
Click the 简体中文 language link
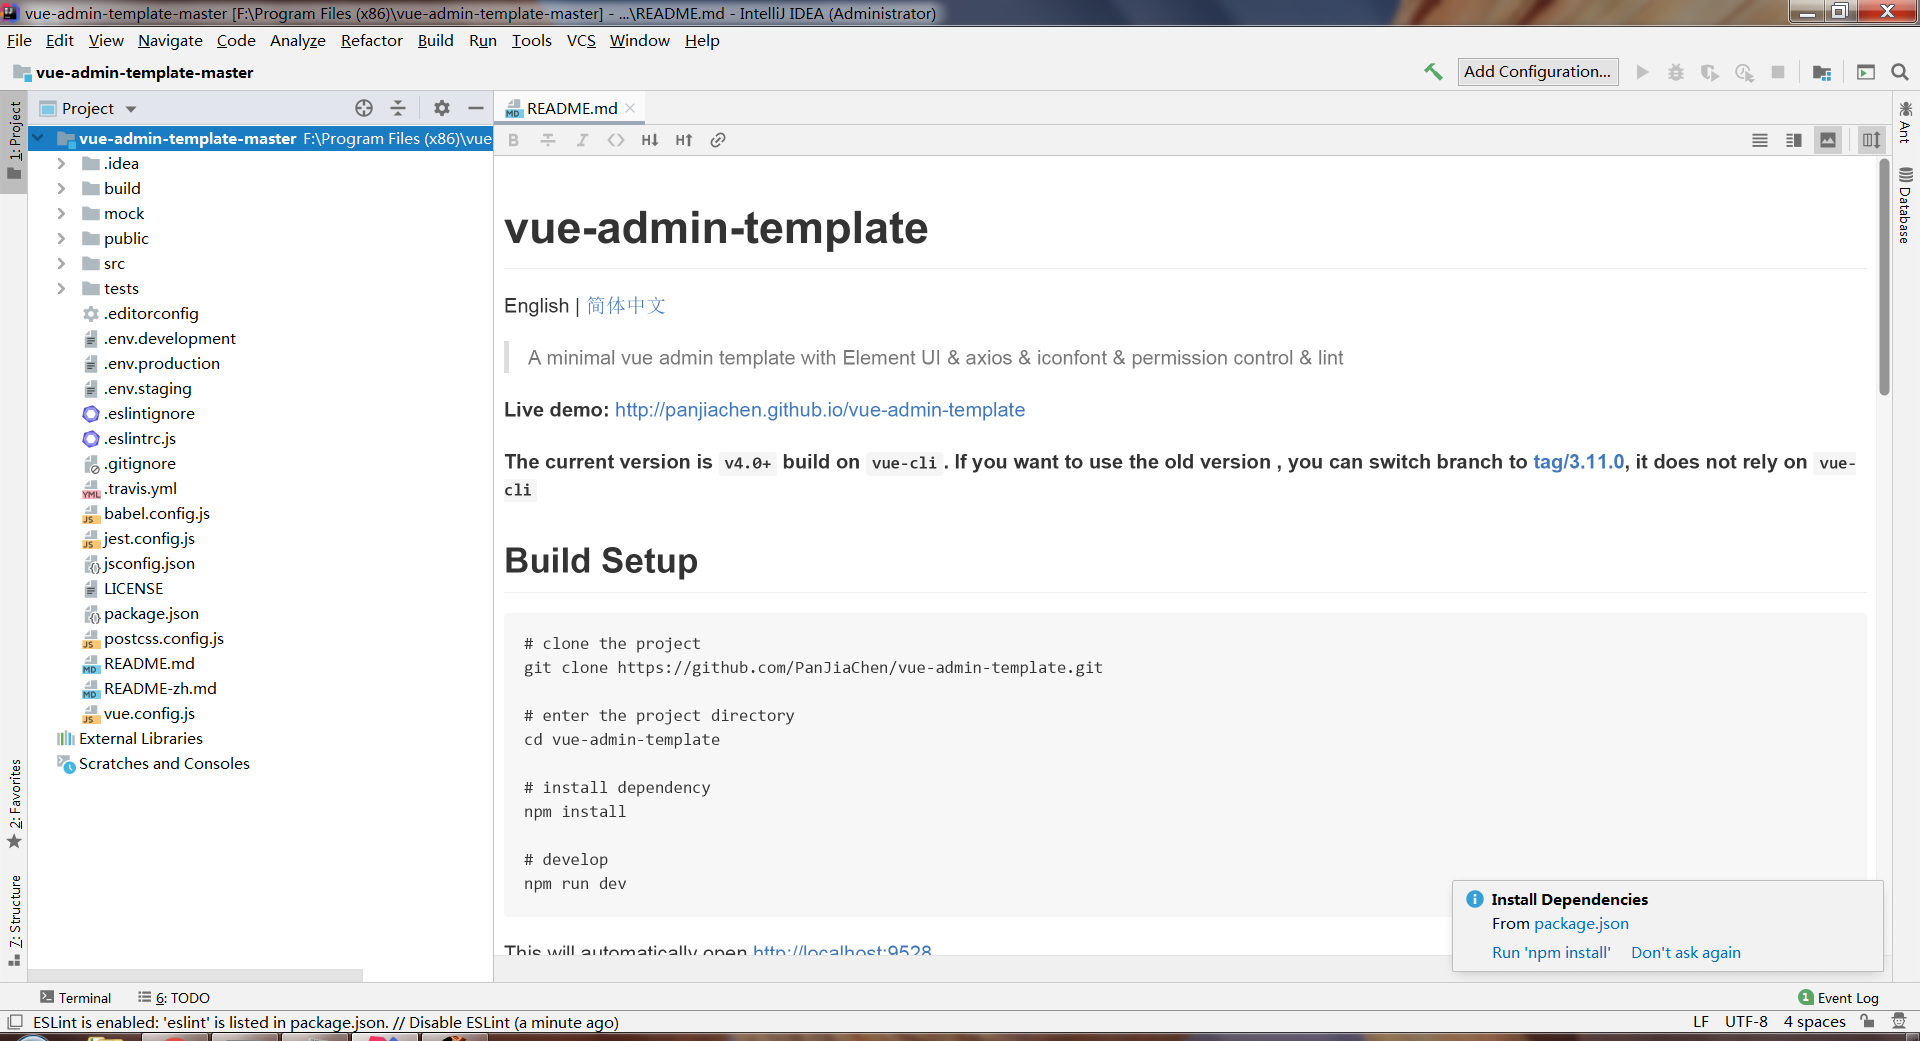[626, 306]
